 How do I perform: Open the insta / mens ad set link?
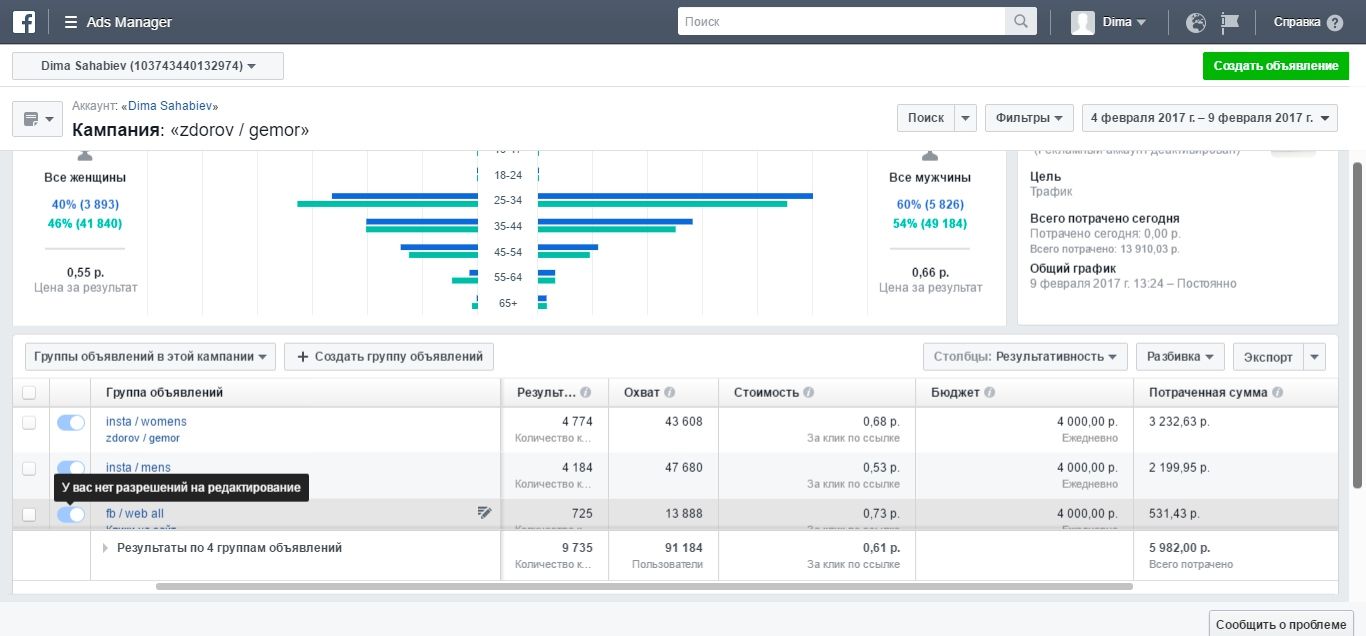pyautogui.click(x=138, y=467)
